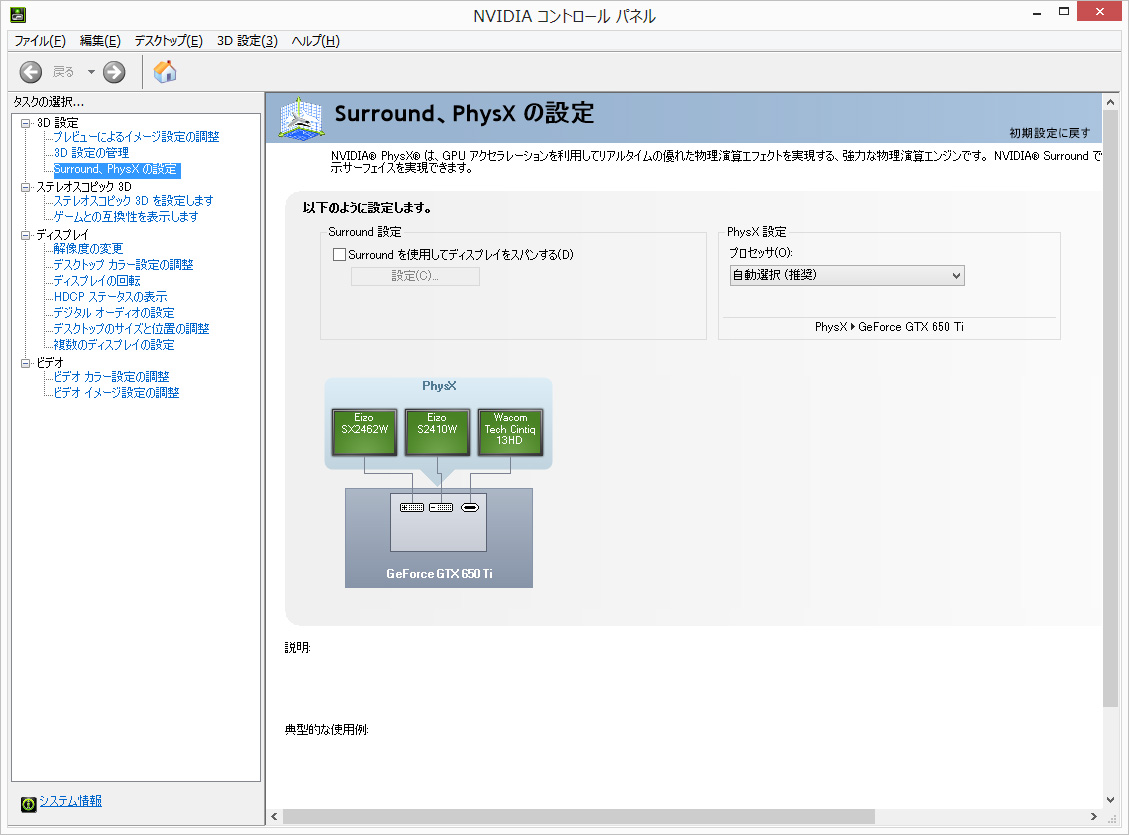This screenshot has height=835, width=1129.
Task: Open HDCP ステータスの表示
Action: [x=110, y=297]
